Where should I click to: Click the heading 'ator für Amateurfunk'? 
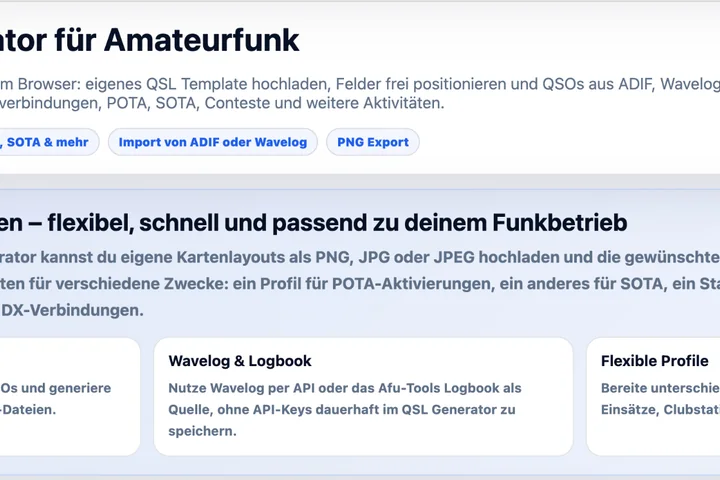[150, 40]
